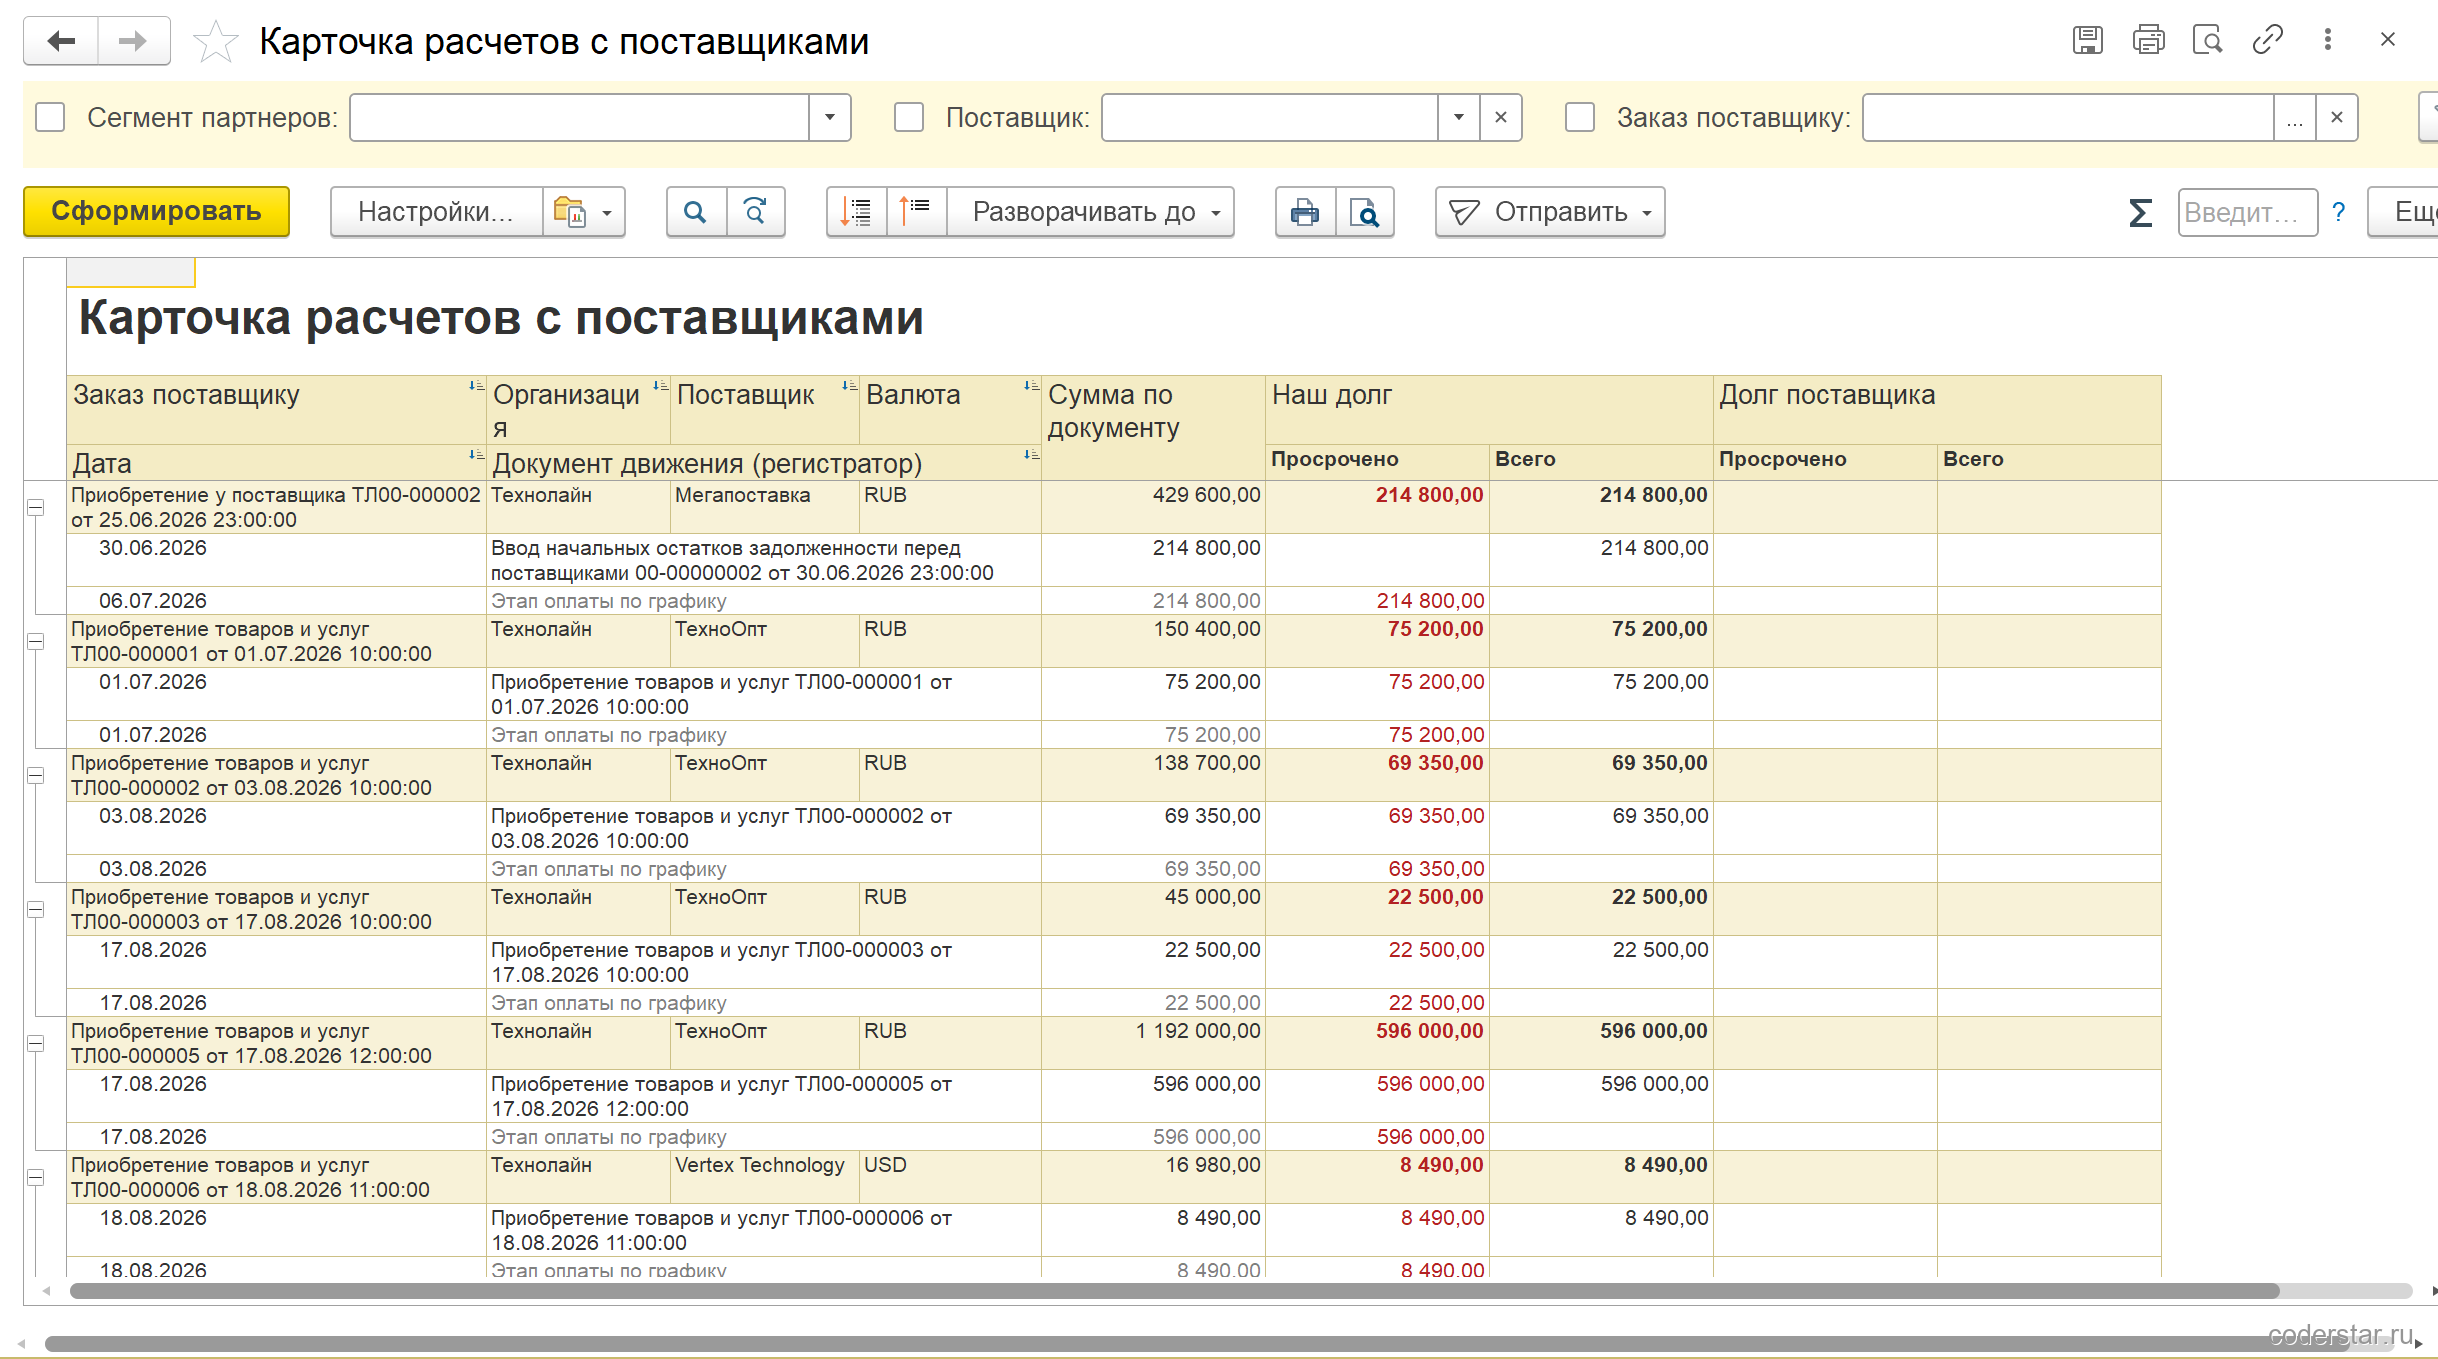Collapse group ТЛ00-000005 от 17.08.2026
This screenshot has width=2438, height=1359.
coord(36,1044)
